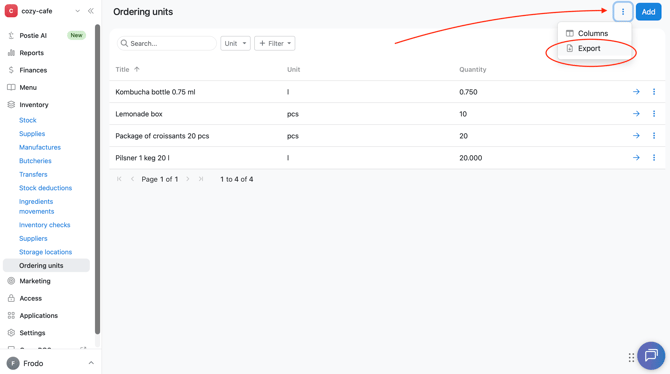670x374 pixels.
Task: Select Ordering units in the sidebar
Action: [x=46, y=265]
